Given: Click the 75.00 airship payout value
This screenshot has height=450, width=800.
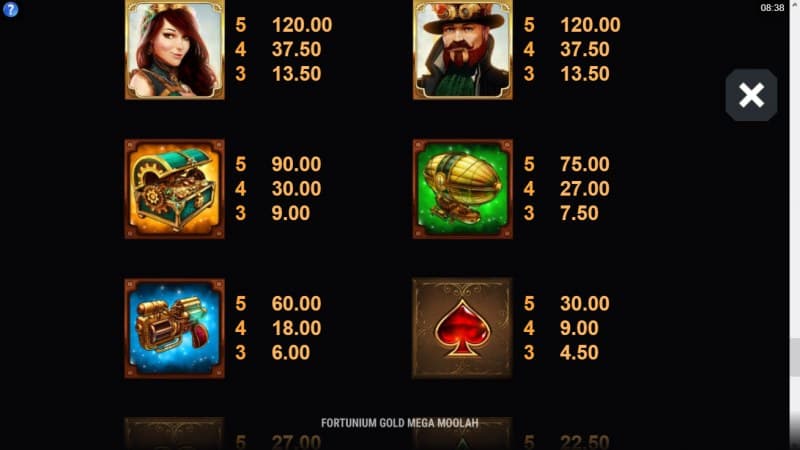Looking at the screenshot, I should coord(585,164).
